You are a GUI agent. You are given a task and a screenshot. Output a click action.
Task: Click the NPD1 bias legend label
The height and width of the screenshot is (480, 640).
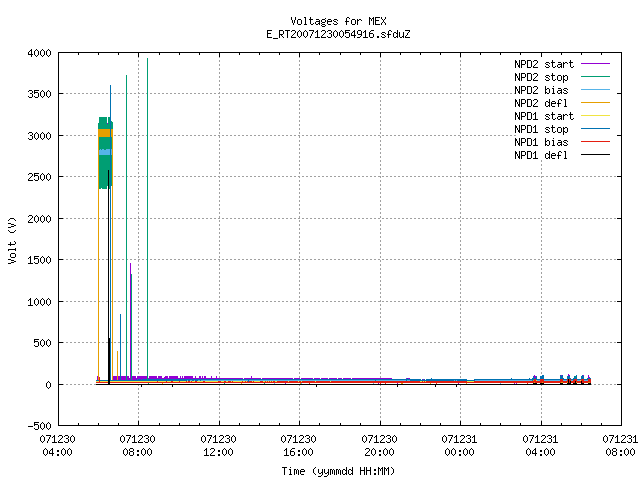tap(541, 142)
